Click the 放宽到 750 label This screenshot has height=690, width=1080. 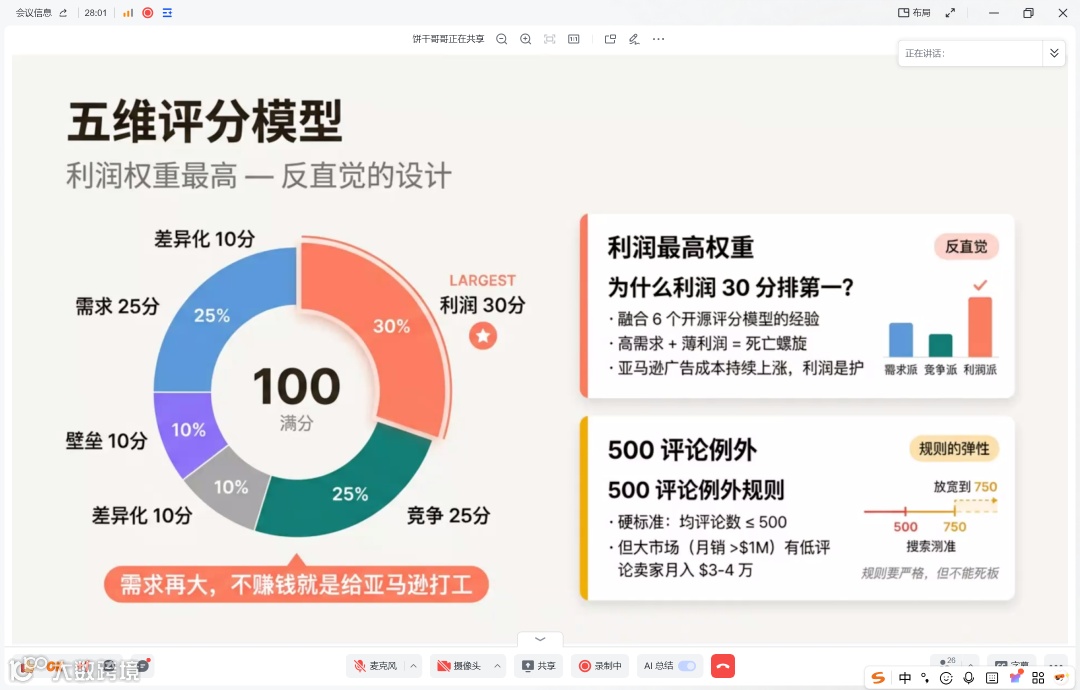[965, 486]
